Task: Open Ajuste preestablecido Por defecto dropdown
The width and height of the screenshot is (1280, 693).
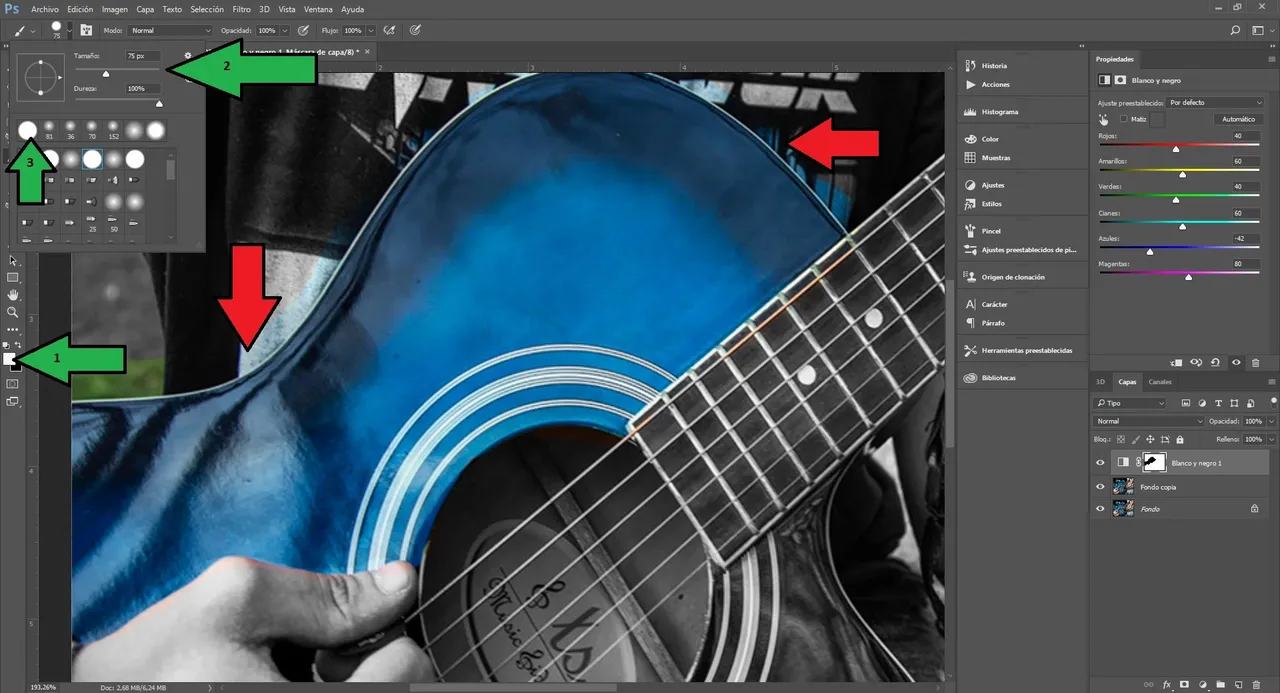Action: (1216, 102)
